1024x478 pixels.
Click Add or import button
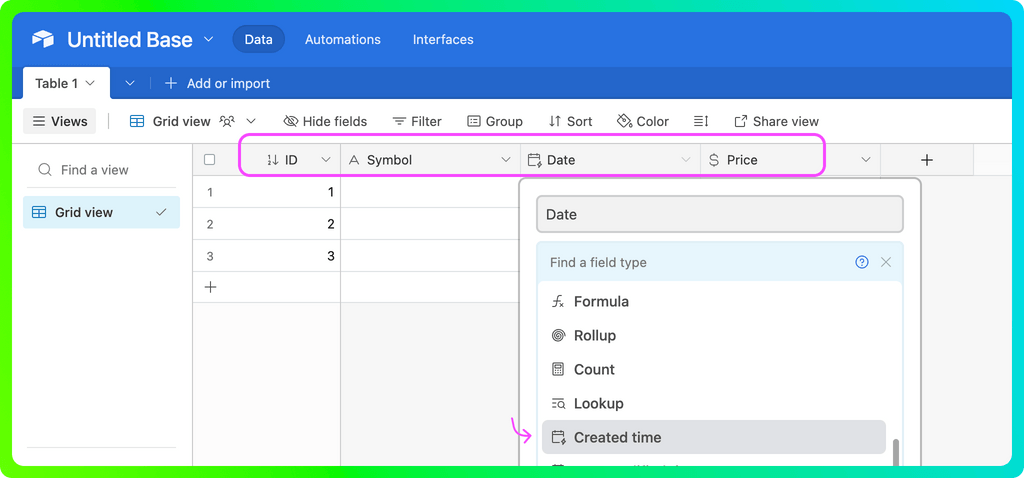coord(217,83)
